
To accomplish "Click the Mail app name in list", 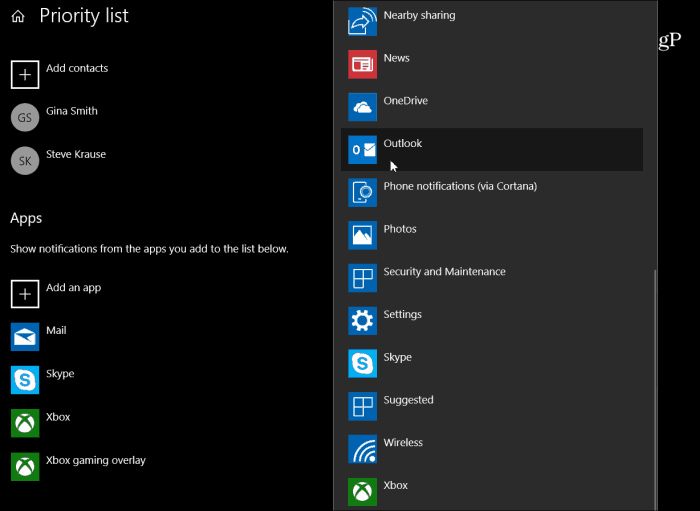I will click(56, 331).
